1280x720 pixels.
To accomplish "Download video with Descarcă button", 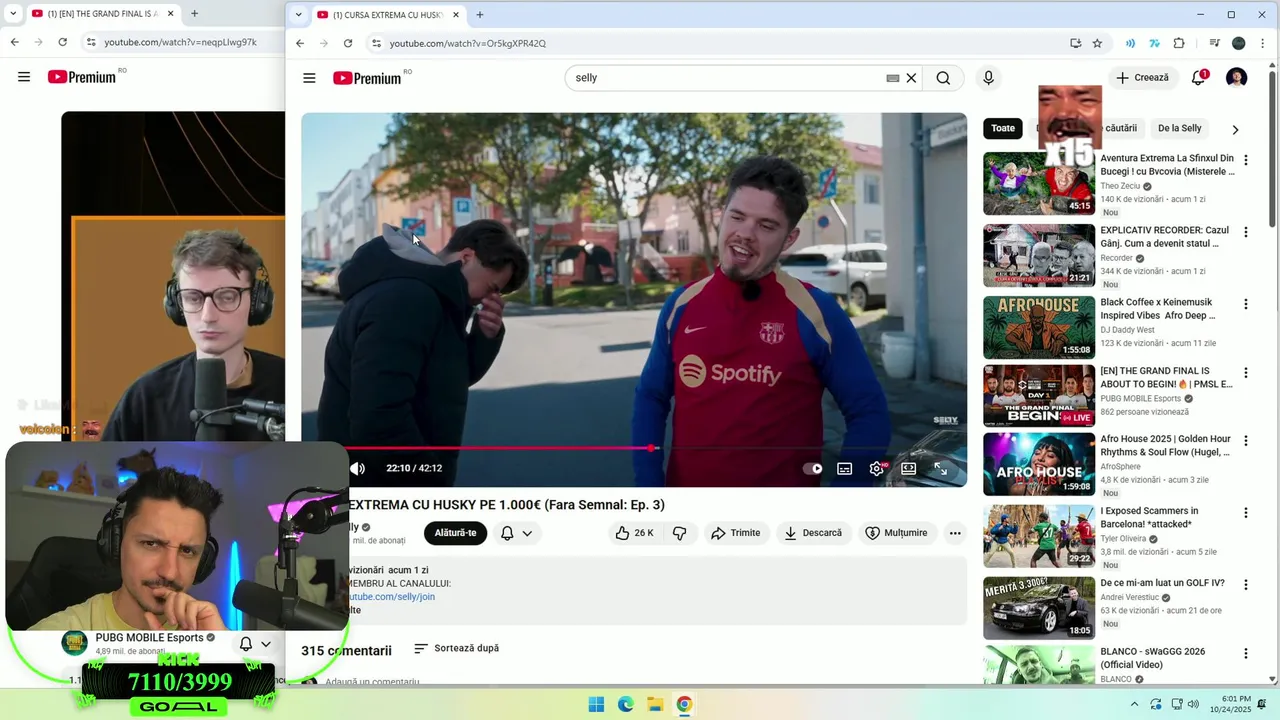I will click(812, 533).
